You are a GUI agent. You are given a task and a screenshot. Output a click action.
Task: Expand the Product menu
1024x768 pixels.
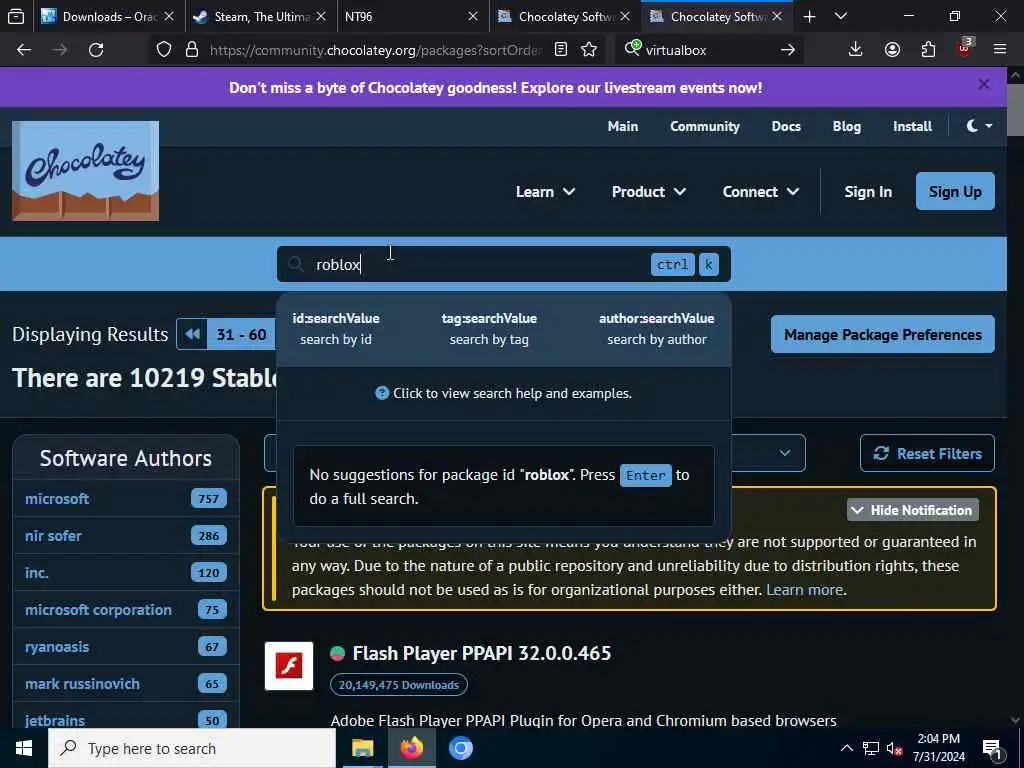(648, 192)
